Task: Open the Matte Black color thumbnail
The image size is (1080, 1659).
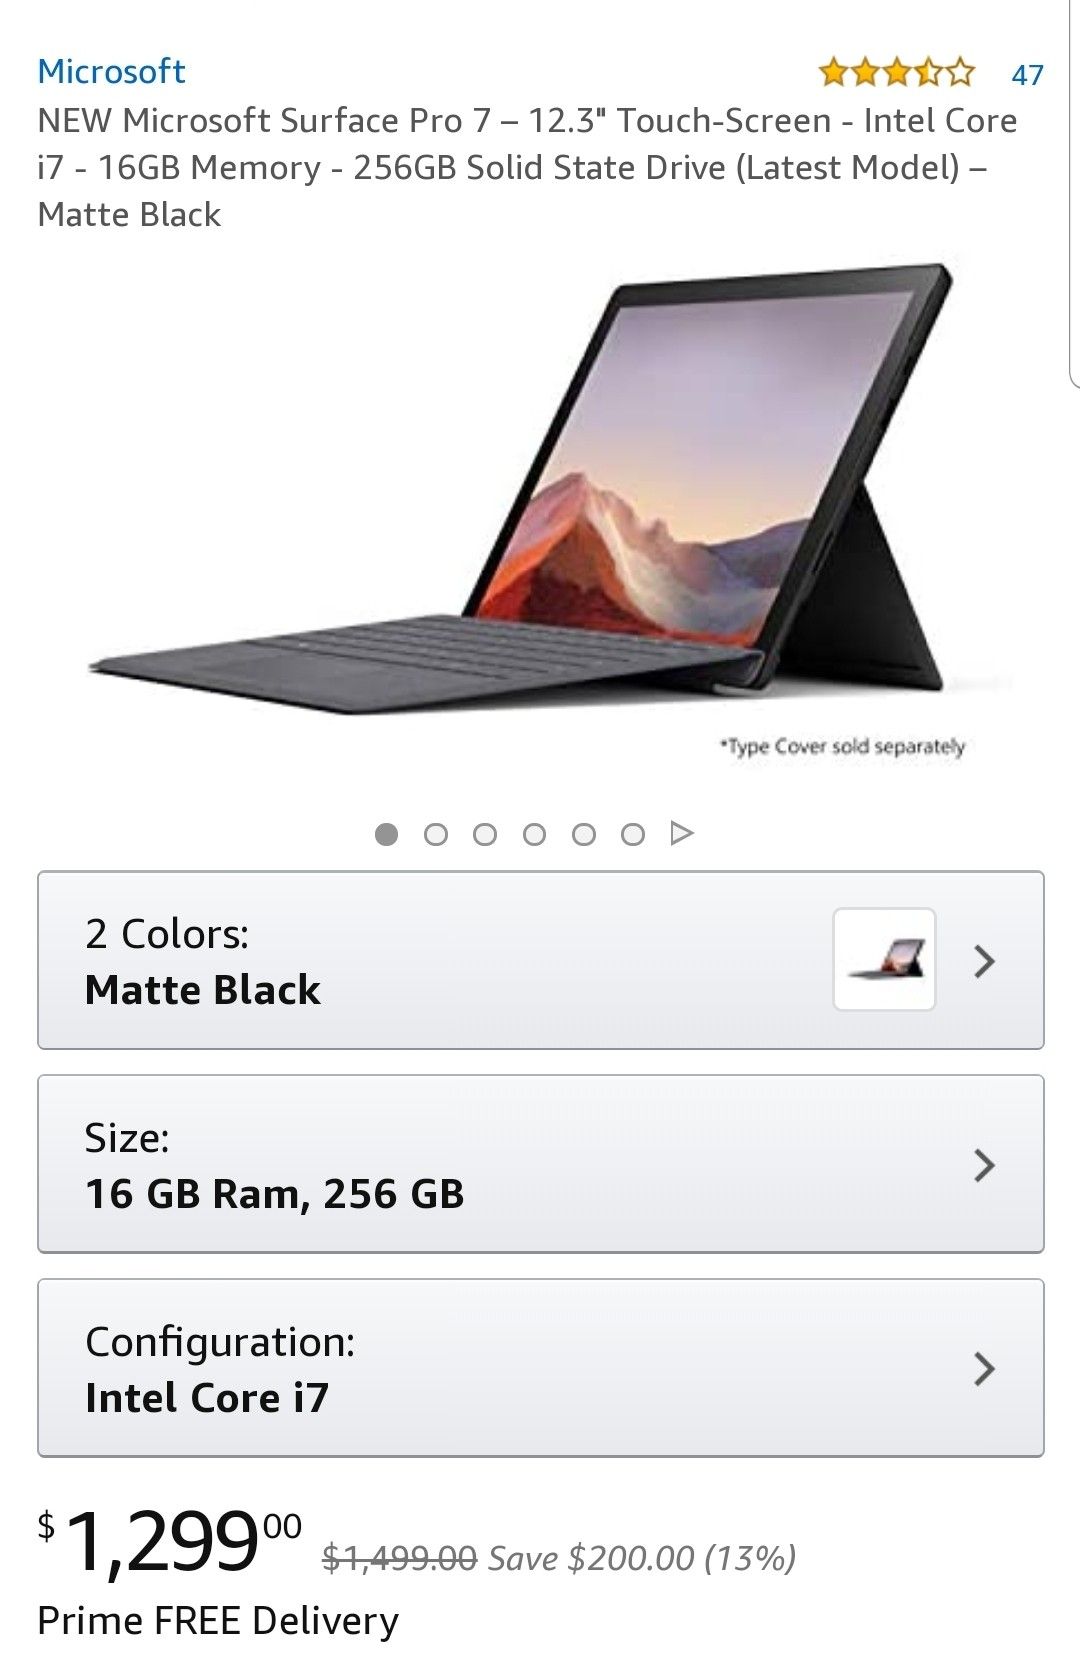Action: (x=884, y=959)
